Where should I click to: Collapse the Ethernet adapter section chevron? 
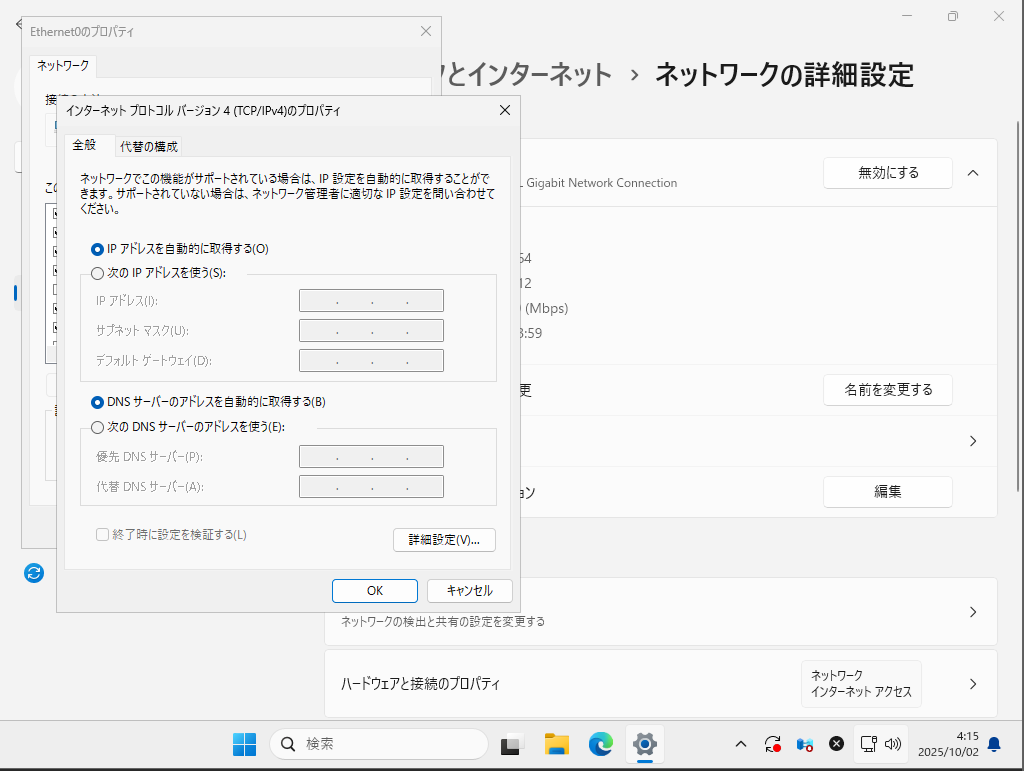tap(973, 173)
